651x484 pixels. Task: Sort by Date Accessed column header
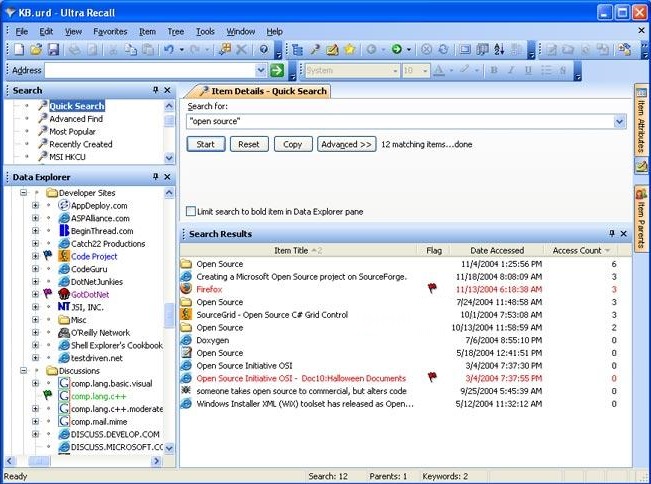[497, 250]
